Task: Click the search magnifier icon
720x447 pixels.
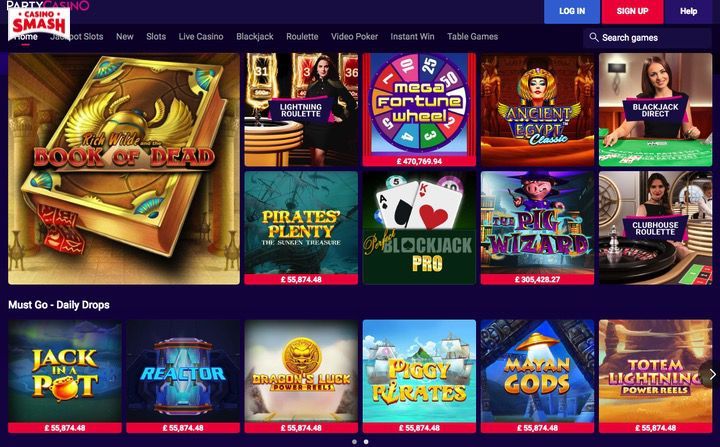Action: coord(593,37)
